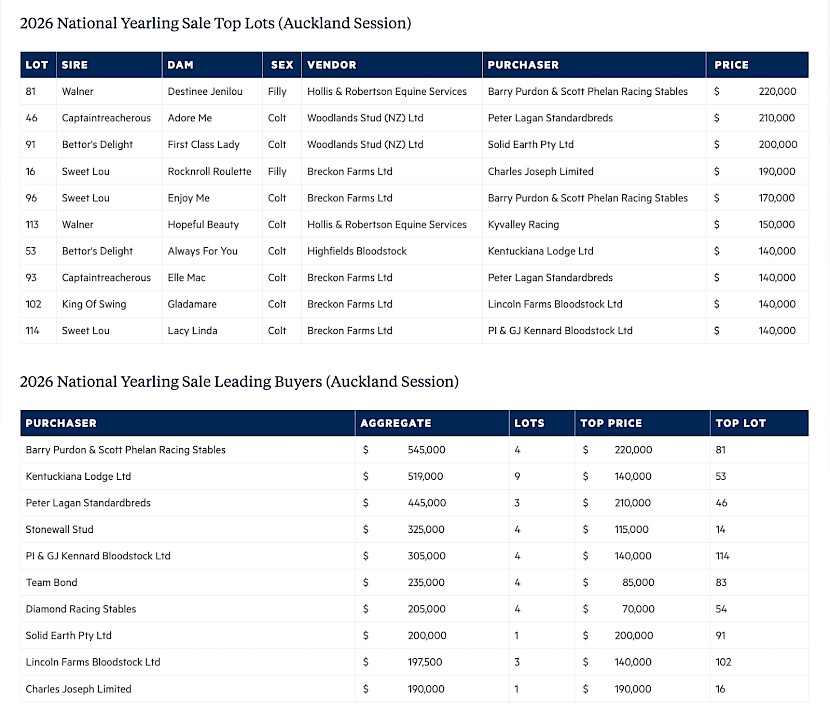Select the Destinee Jenilou dam cell

(205, 91)
